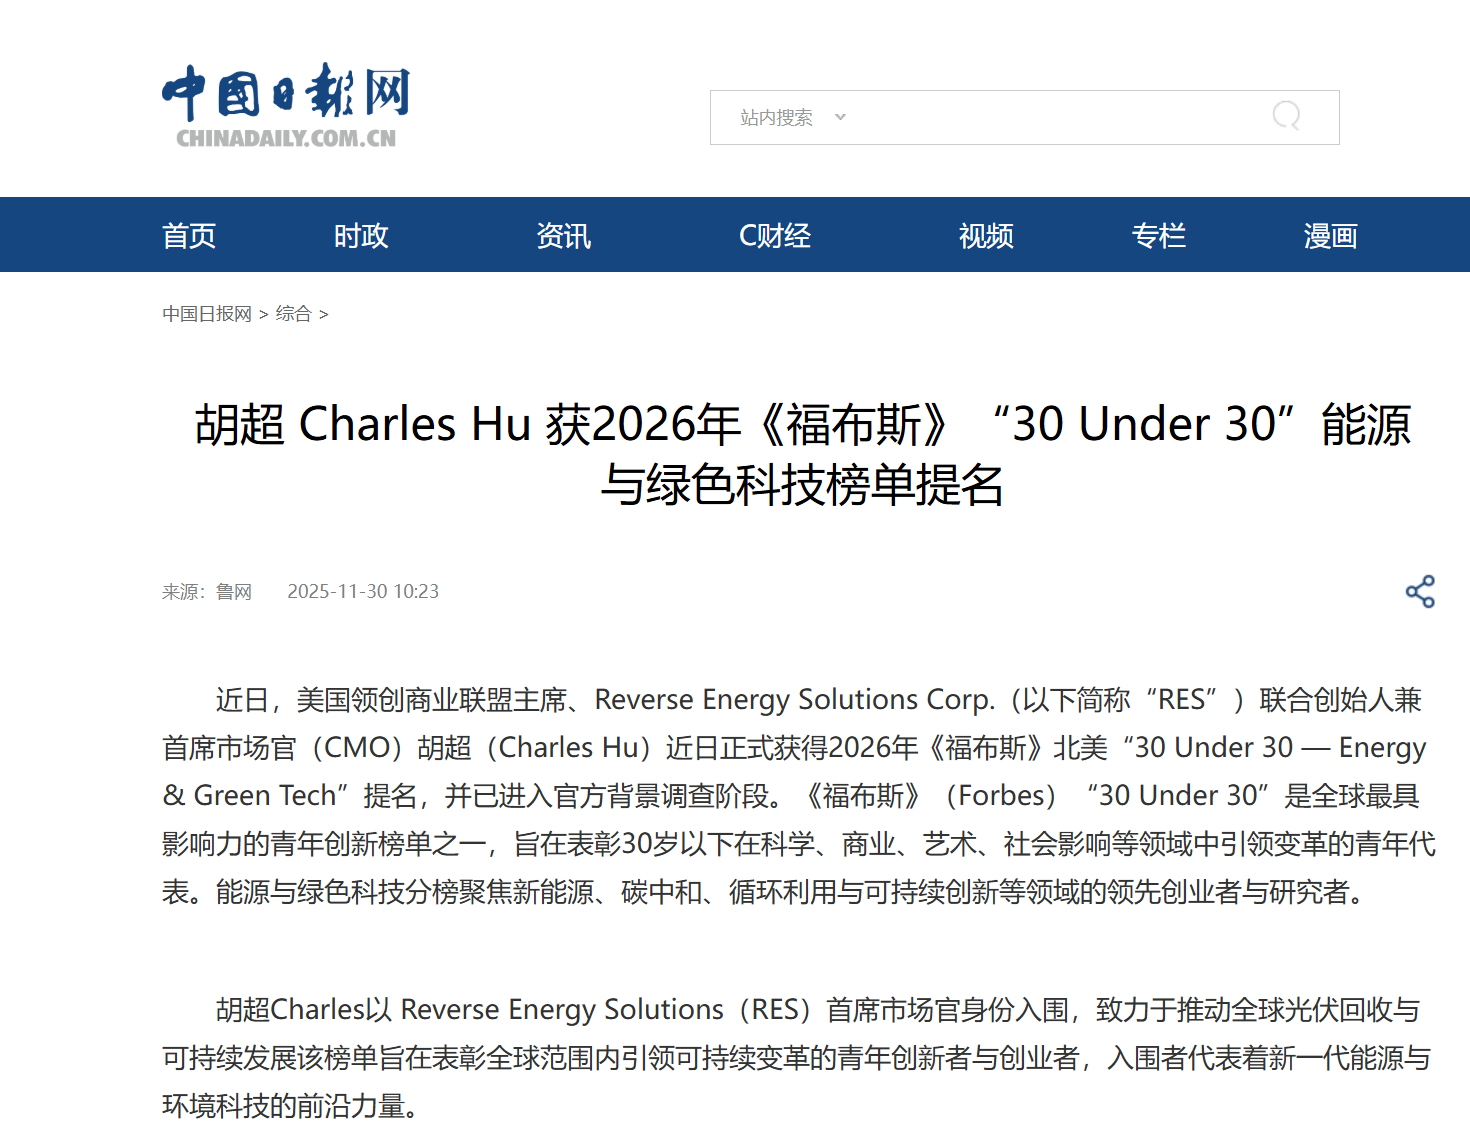Open the 首页 menu item
1470x1128 pixels.
click(x=188, y=235)
